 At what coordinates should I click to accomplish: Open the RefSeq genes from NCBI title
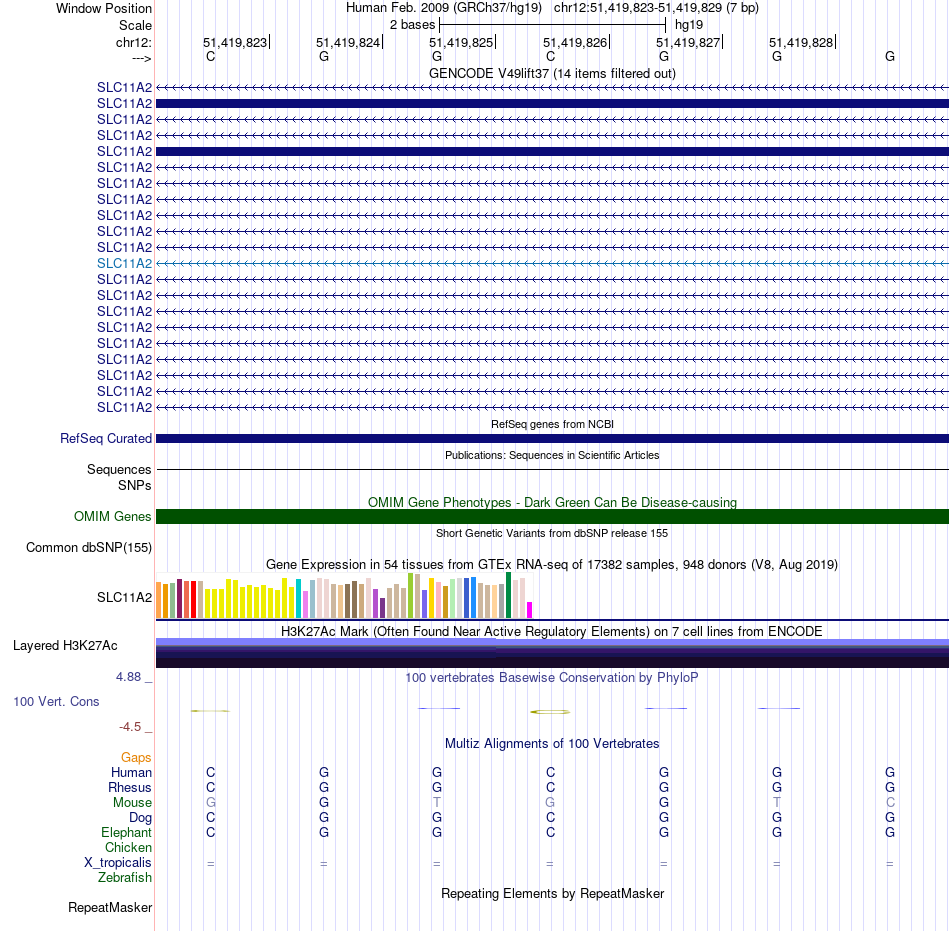click(552, 424)
